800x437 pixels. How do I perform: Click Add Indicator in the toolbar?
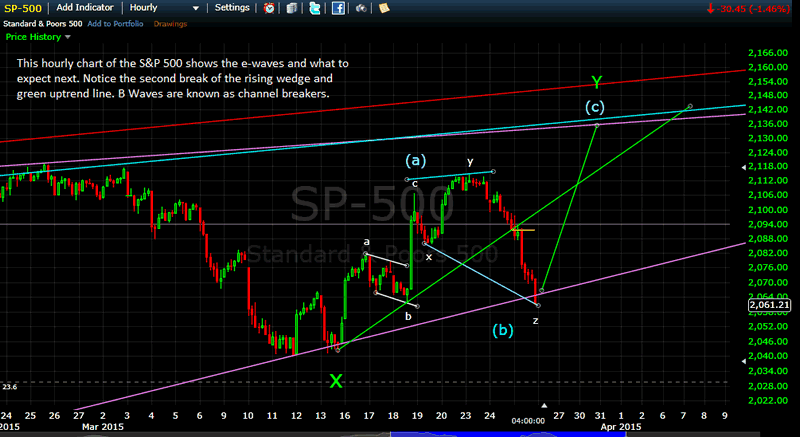tap(85, 8)
